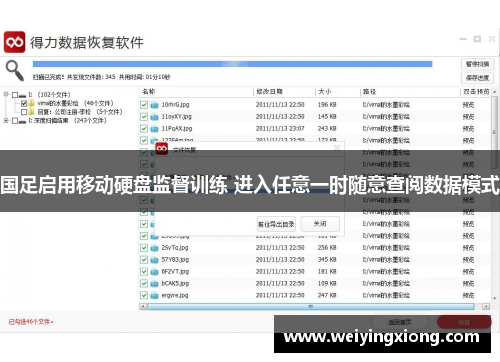The height and width of the screenshot is (362, 500).
Task: Click the drive icon beside 深度扫描结果
Action: pos(22,121)
